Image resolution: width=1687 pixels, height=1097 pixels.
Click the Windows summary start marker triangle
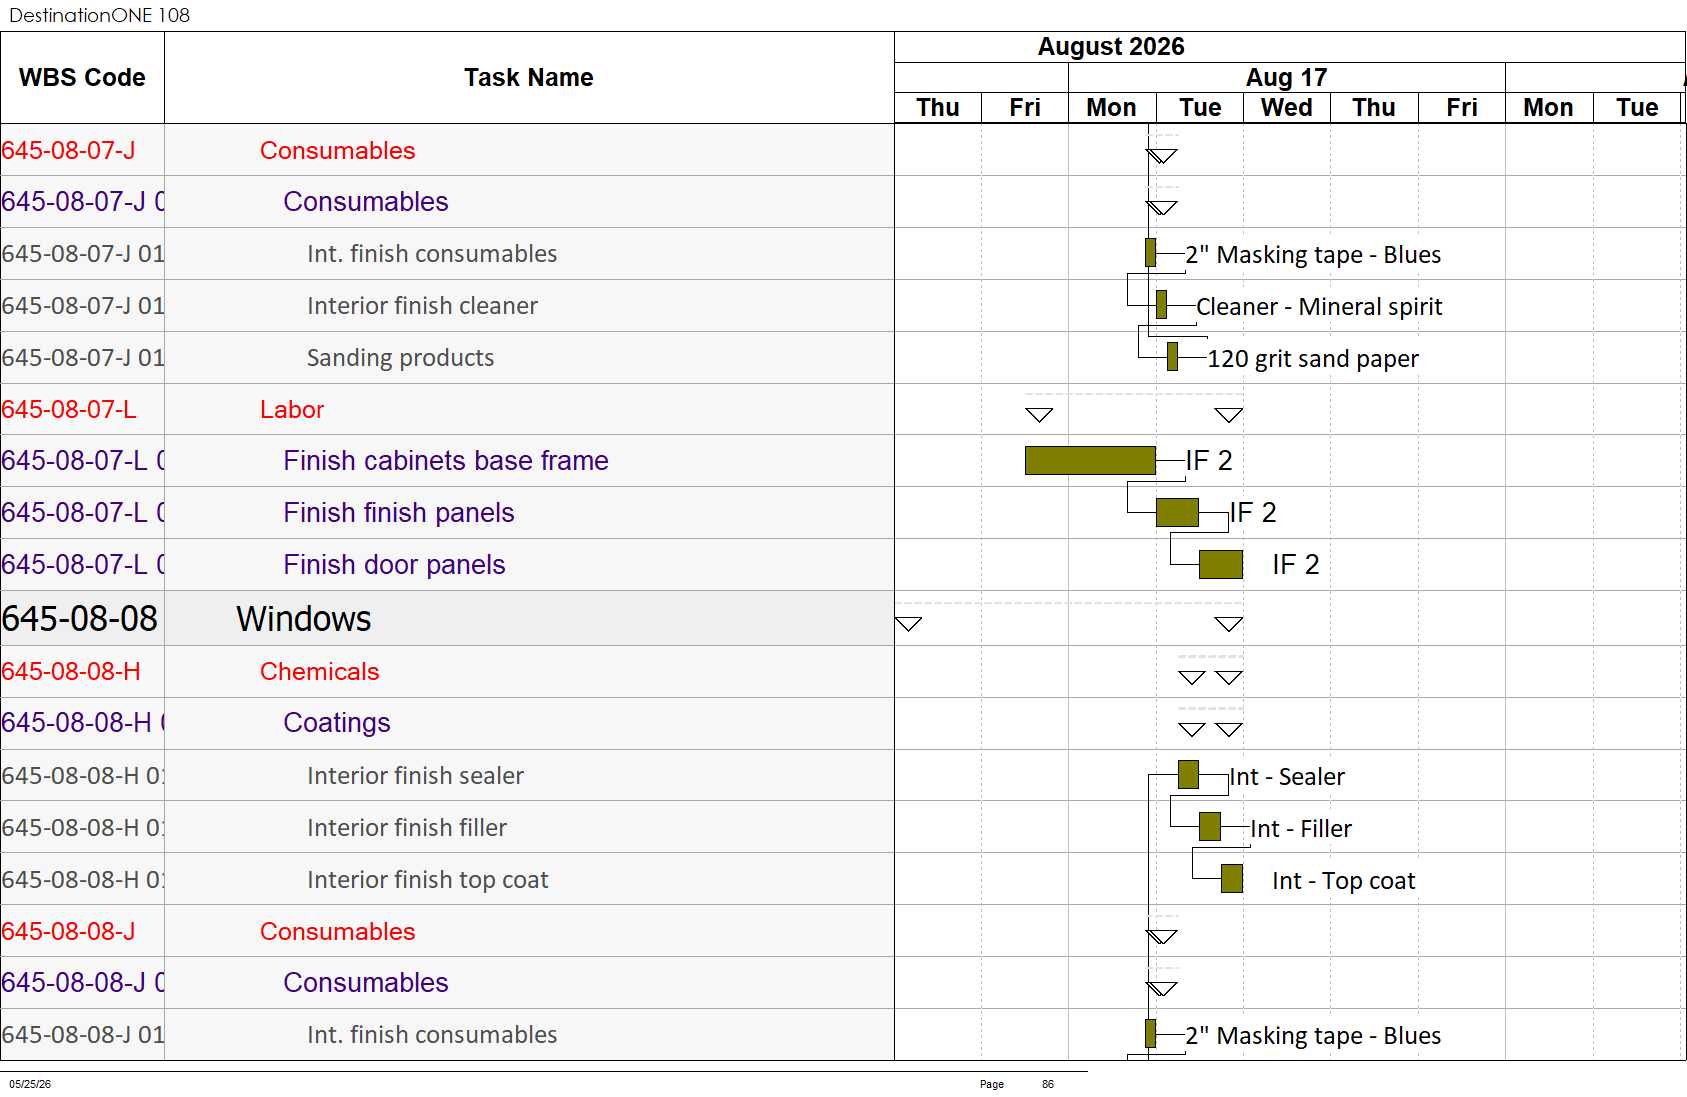908,624
